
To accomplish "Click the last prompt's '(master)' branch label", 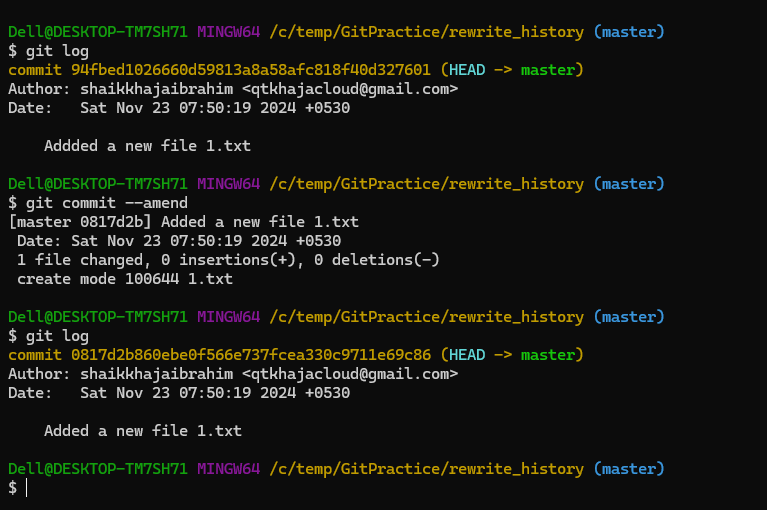I will [629, 469].
